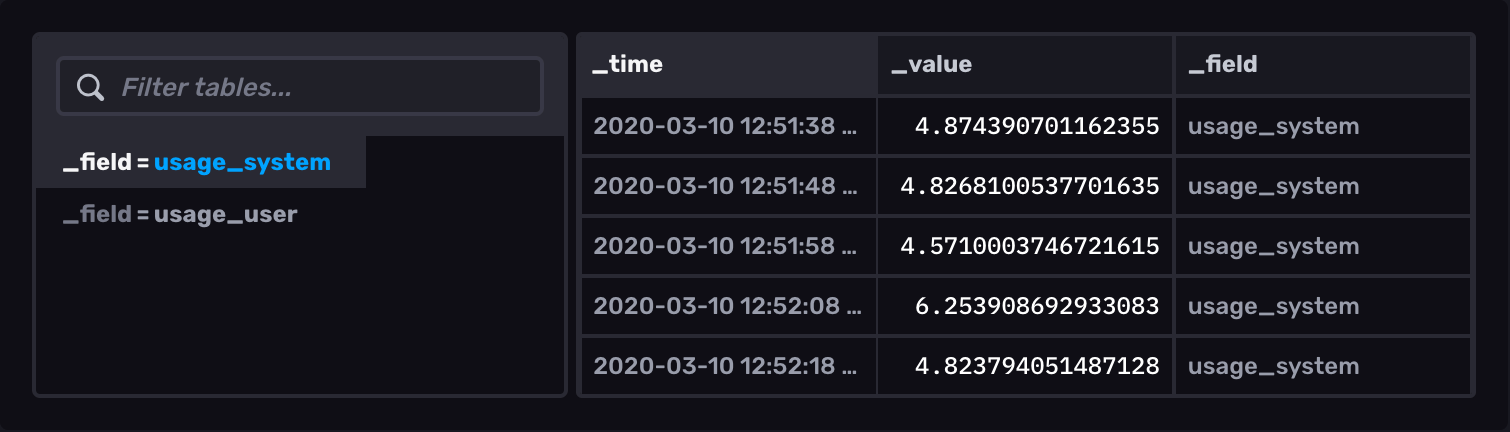Click timestamp 2020-03-10 12:51:58 cell
This screenshot has width=1510, height=432.
(x=727, y=246)
